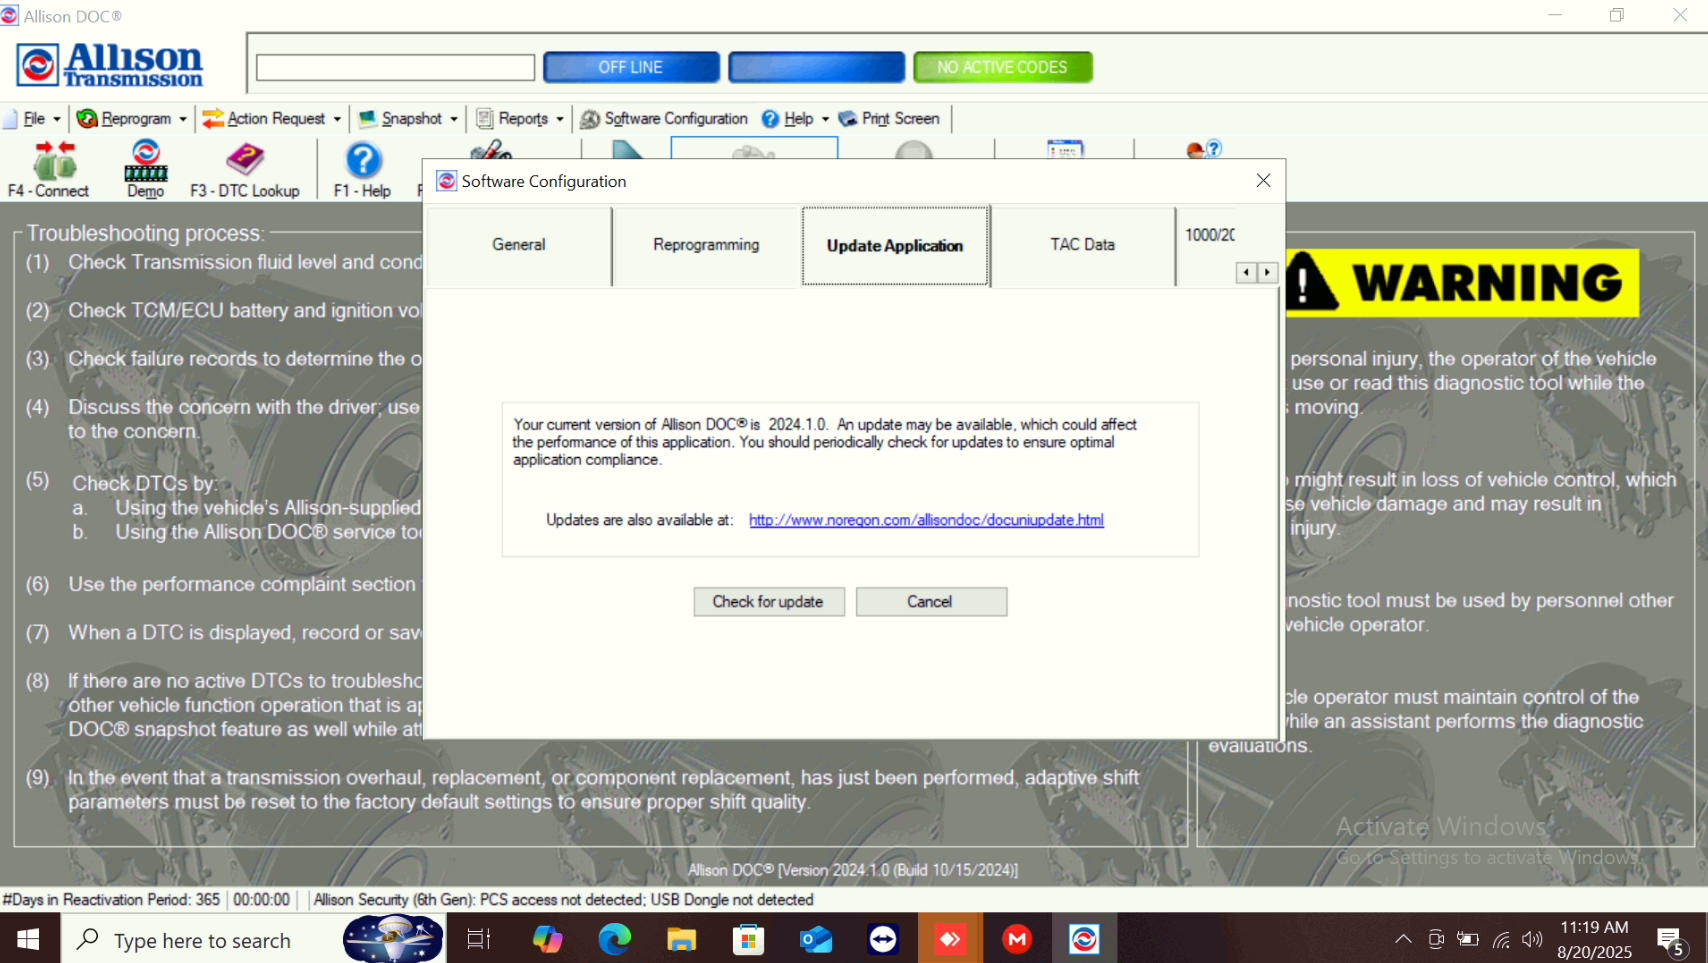The image size is (1708, 963).
Task: Open the notification center icon
Action: pos(1669,940)
